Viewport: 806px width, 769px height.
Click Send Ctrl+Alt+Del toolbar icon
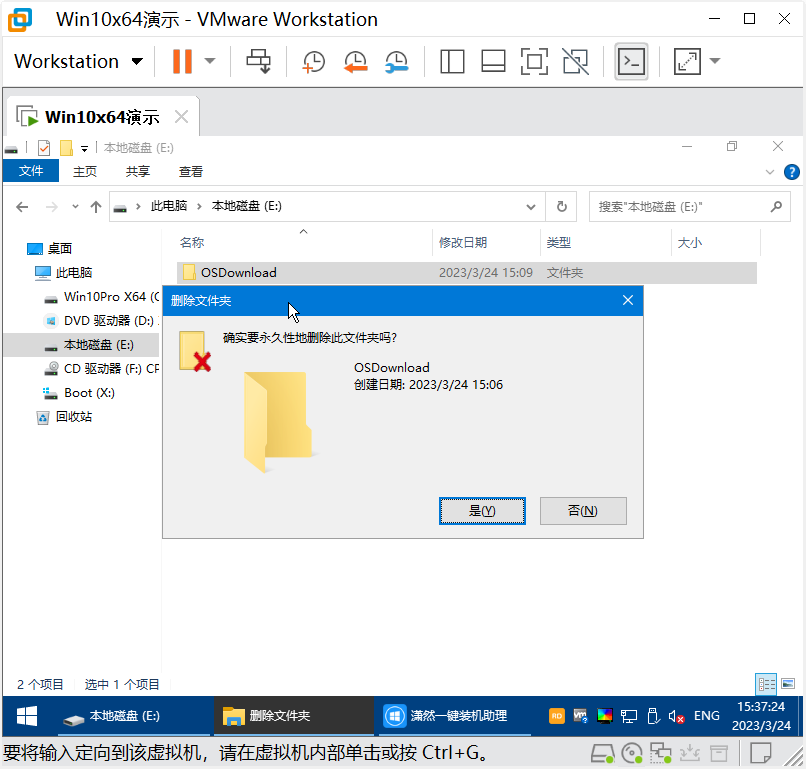[259, 61]
